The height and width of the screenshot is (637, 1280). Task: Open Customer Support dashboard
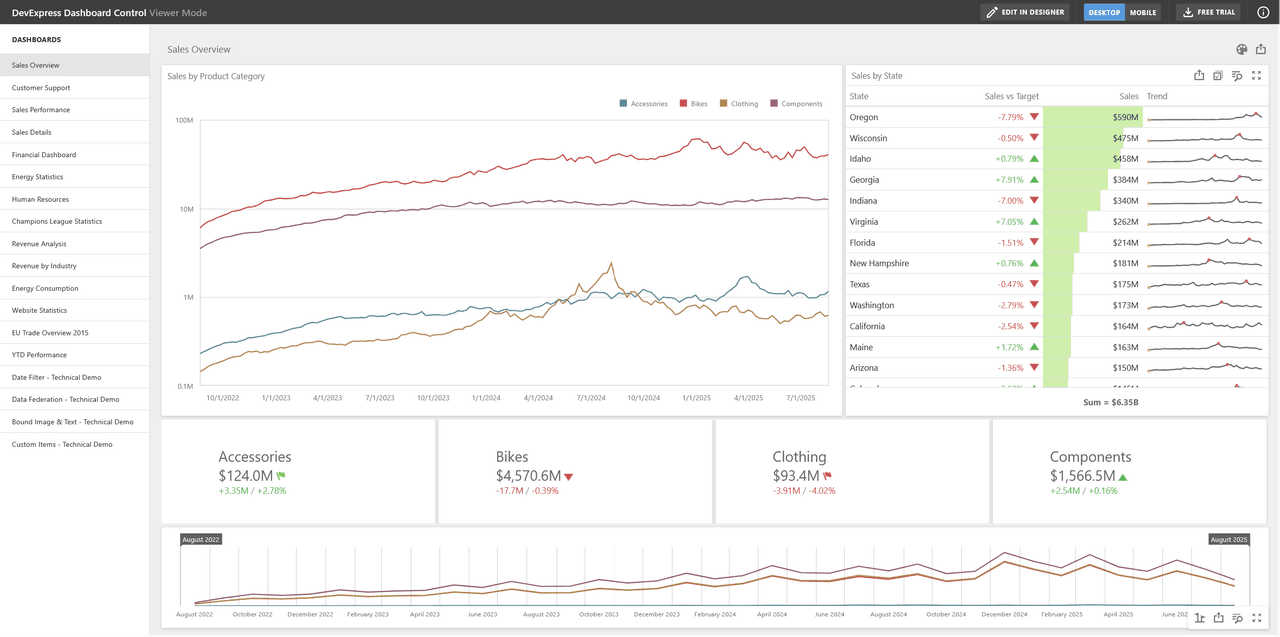pos(75,88)
